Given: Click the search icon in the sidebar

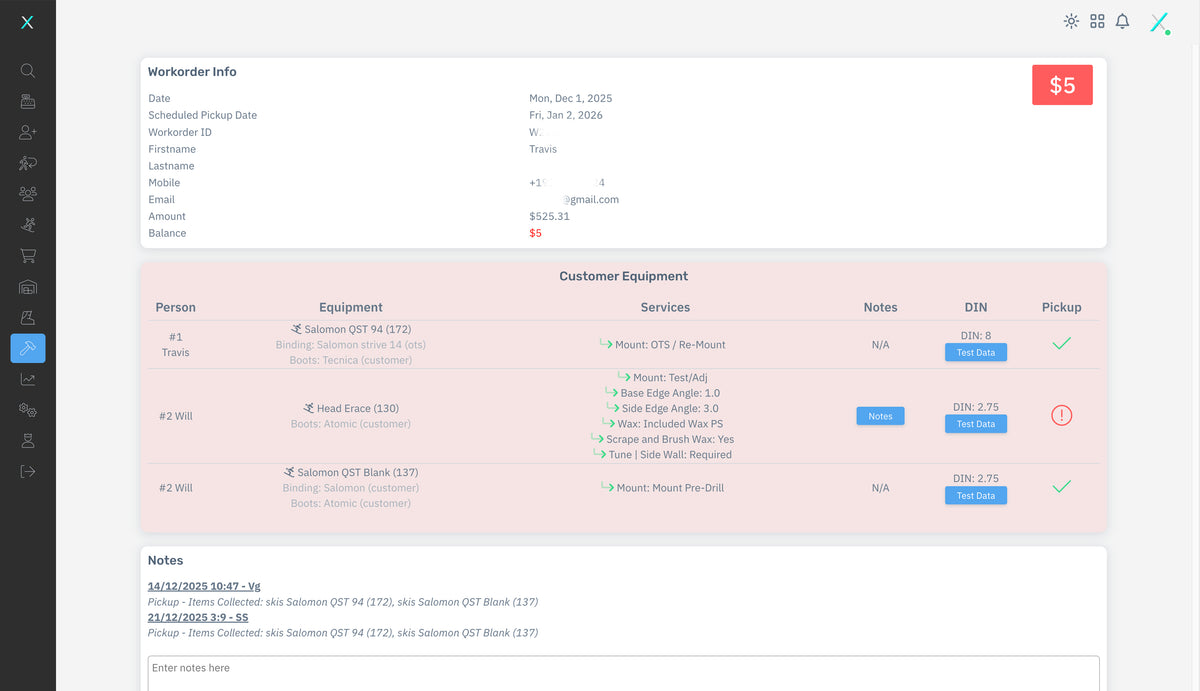Looking at the screenshot, I should point(28,71).
